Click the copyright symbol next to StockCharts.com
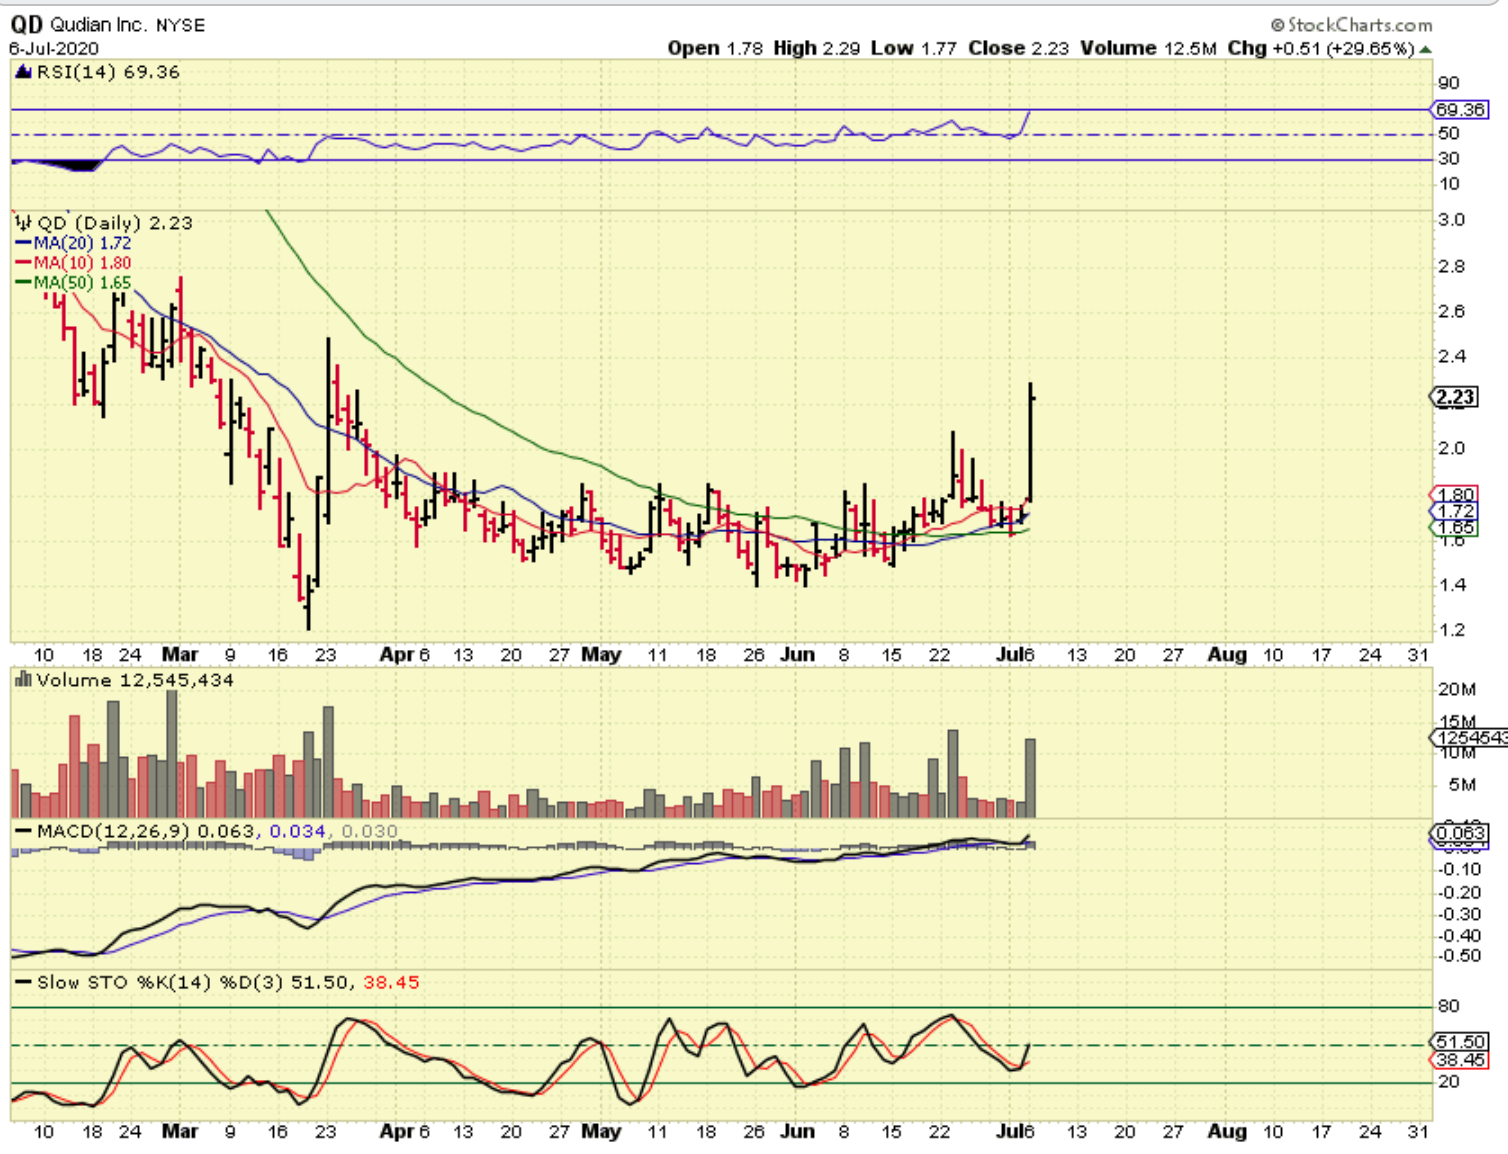 pos(1277,25)
